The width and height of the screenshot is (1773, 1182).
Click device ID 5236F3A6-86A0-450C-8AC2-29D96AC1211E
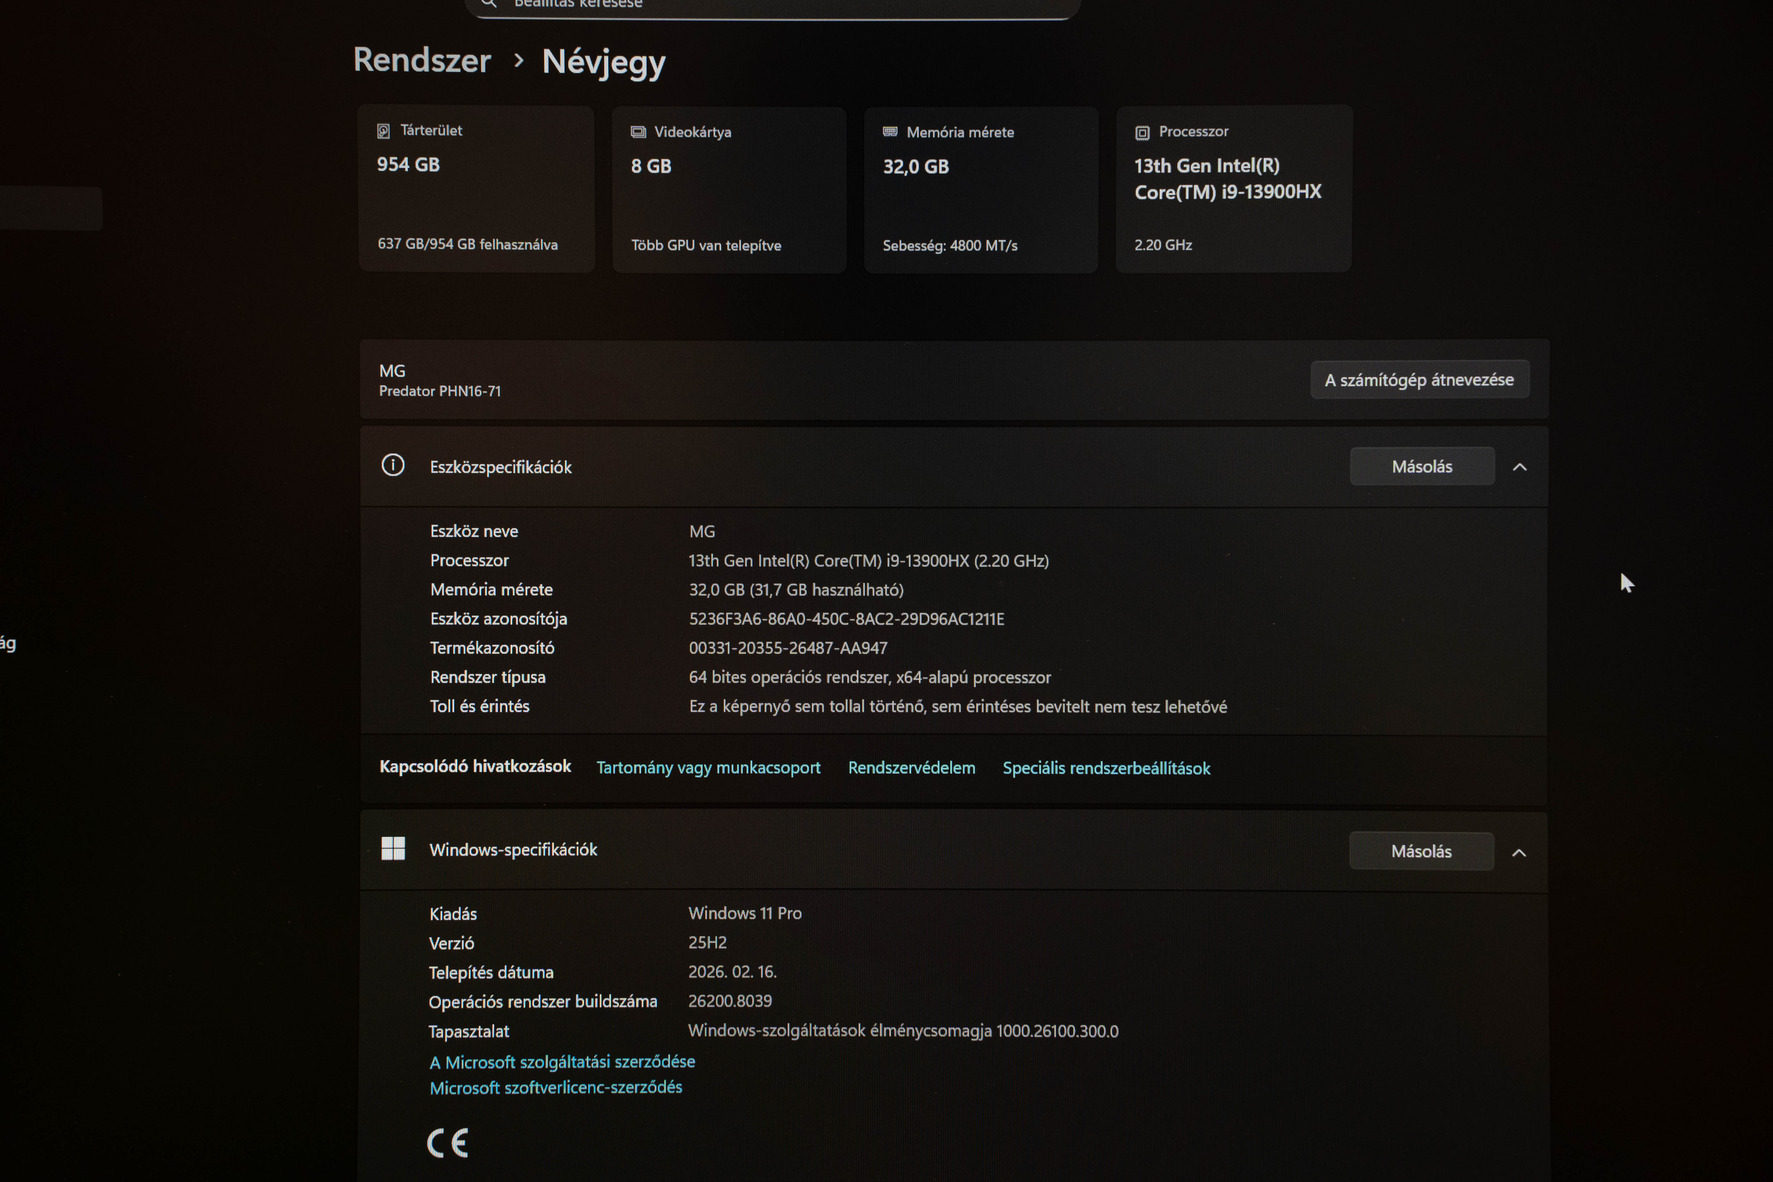pos(847,619)
